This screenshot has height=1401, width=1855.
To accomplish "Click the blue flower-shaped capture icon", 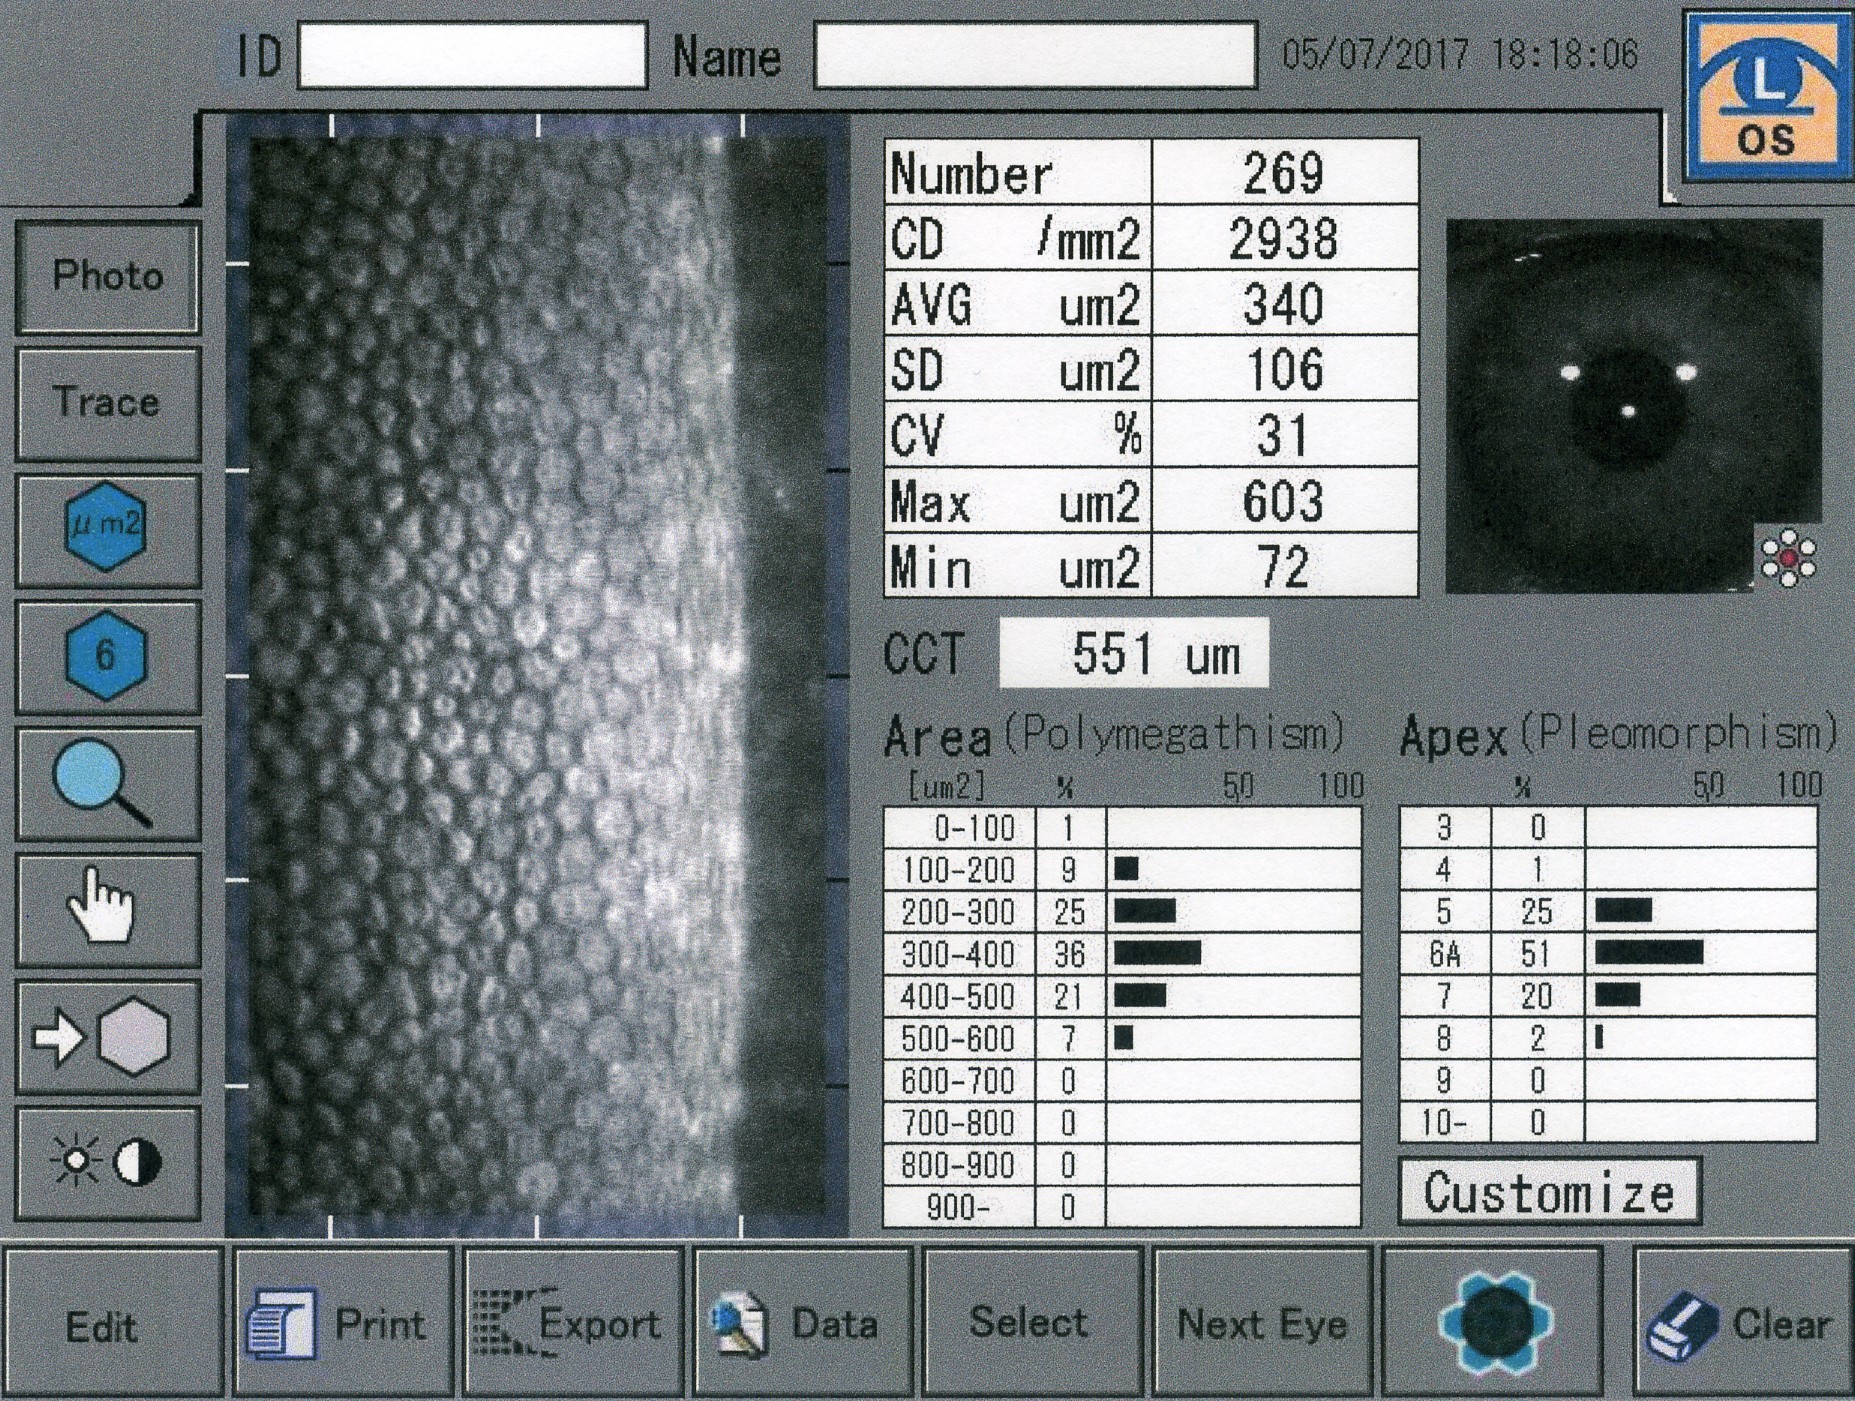I will pyautogui.click(x=1494, y=1322).
